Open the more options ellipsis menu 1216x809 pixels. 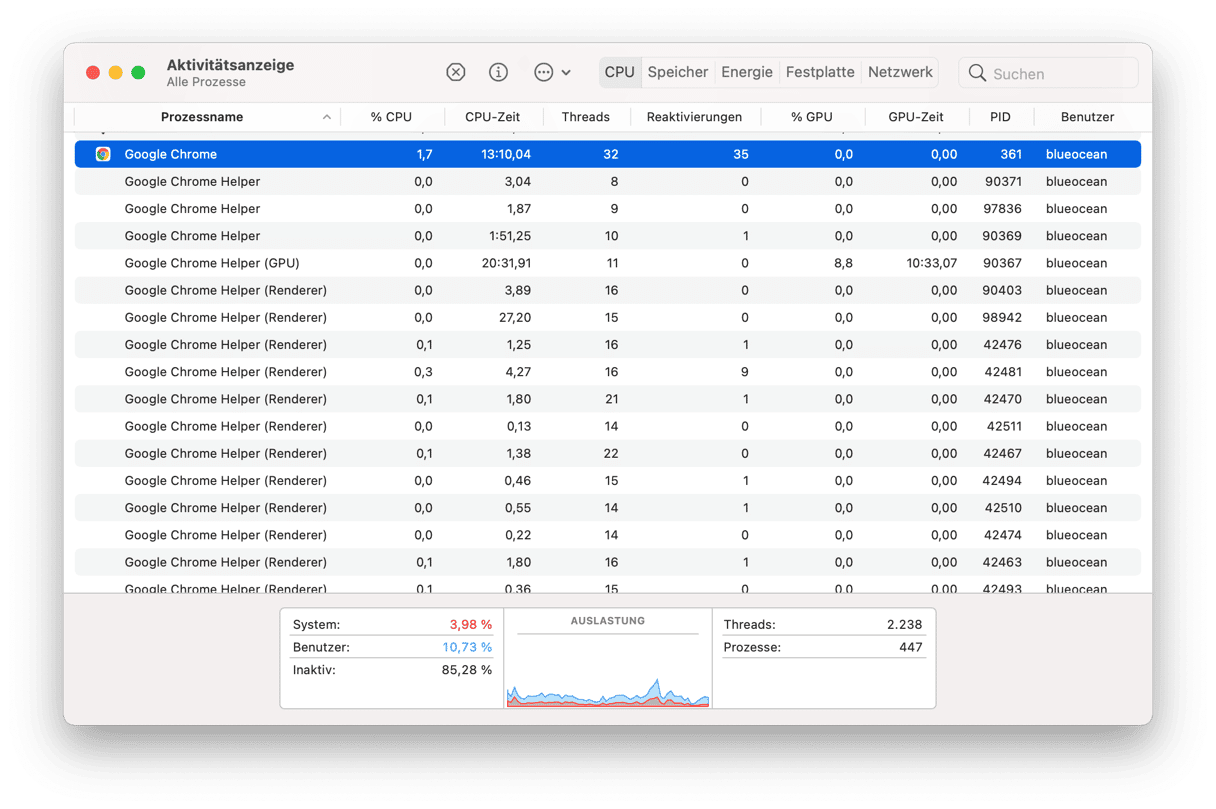coord(552,72)
